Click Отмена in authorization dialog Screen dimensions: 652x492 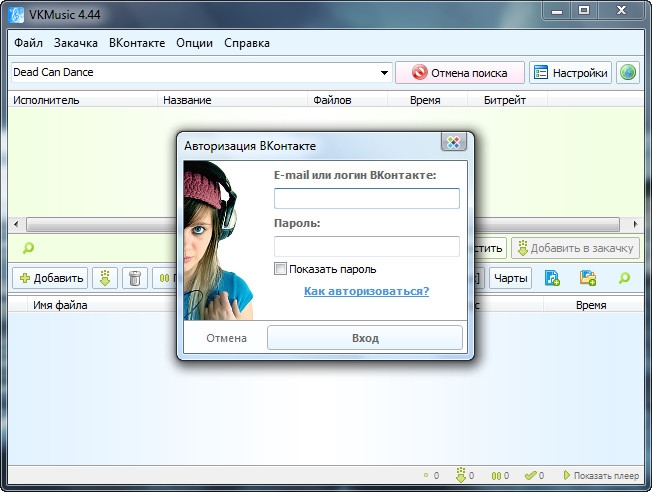coord(226,338)
